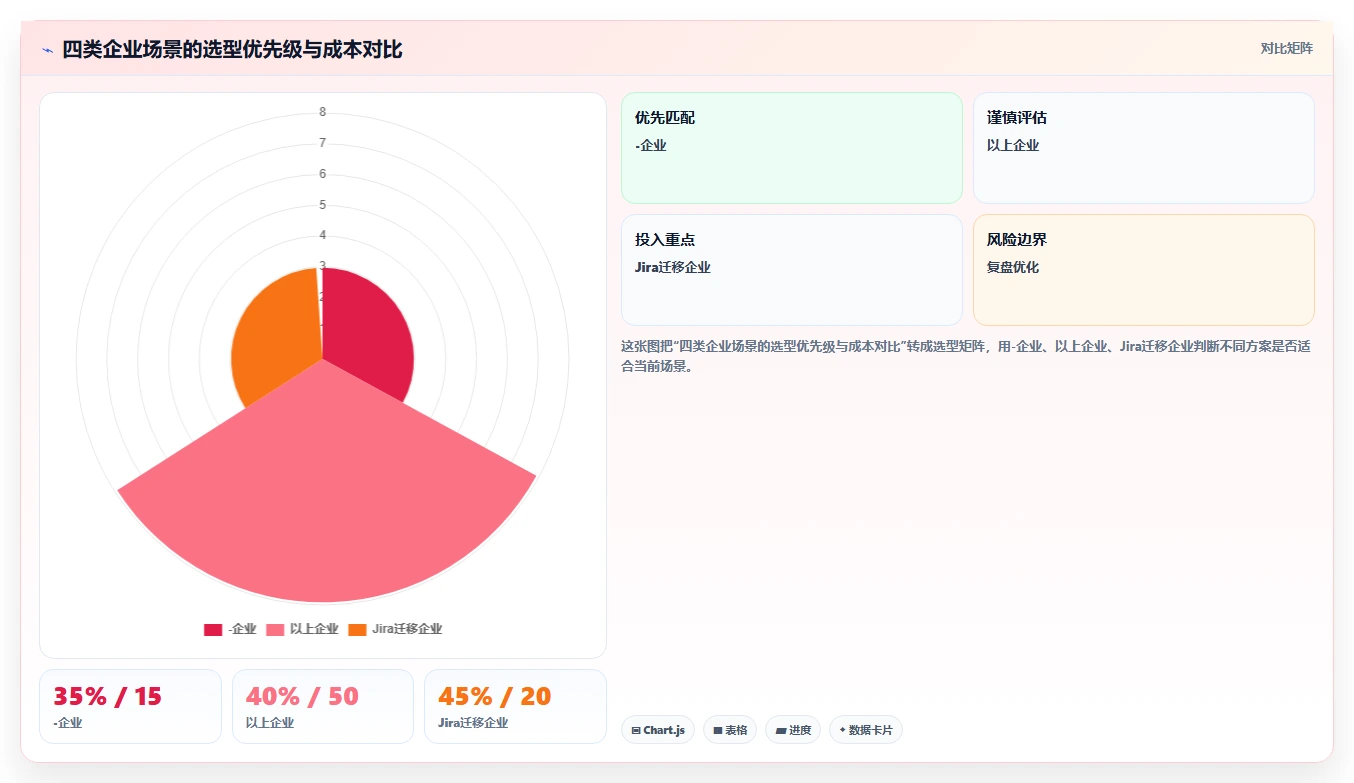Click the title 四类企业场景的选型优先级与成本对比

coord(232,50)
